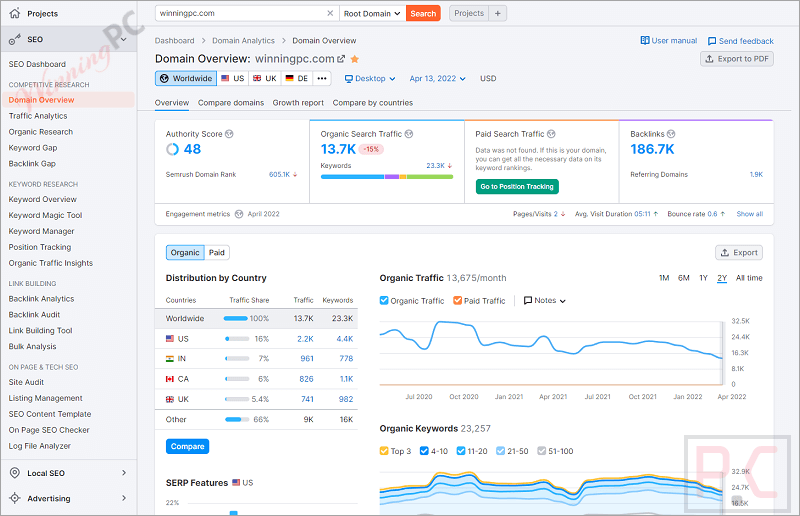Image resolution: width=800 pixels, height=516 pixels.
Task: Click the US flag in Distribution by Country
Action: point(170,338)
